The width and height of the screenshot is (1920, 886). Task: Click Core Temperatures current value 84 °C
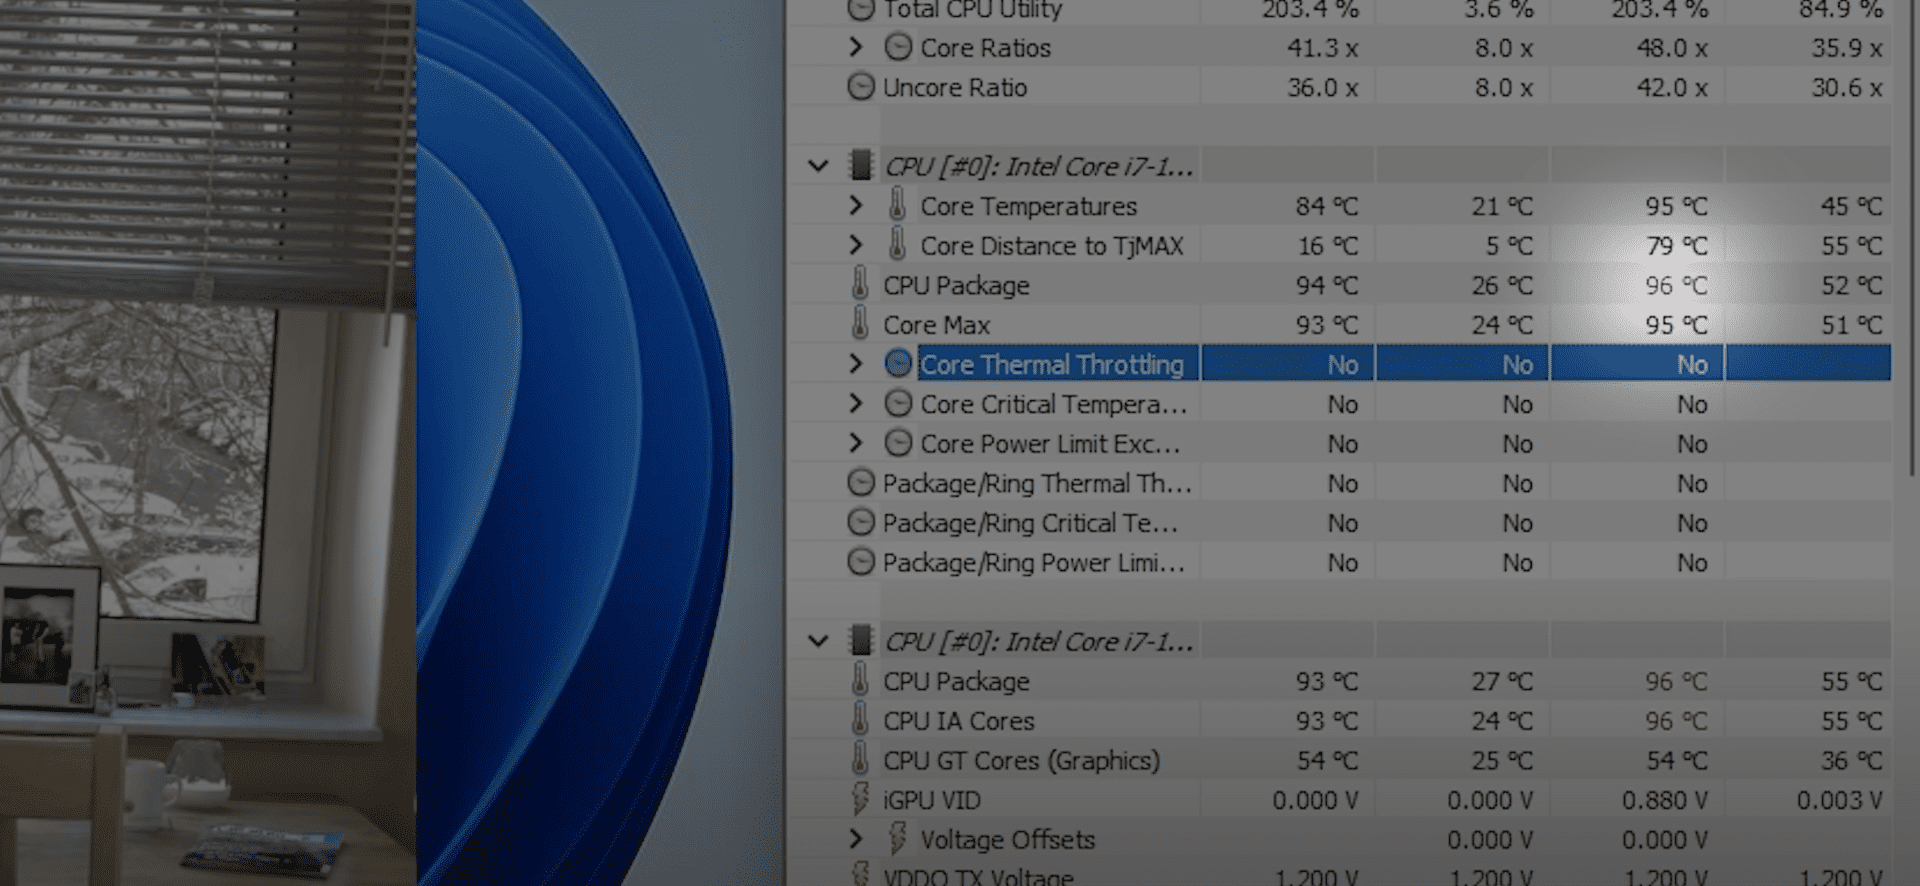pos(1327,206)
